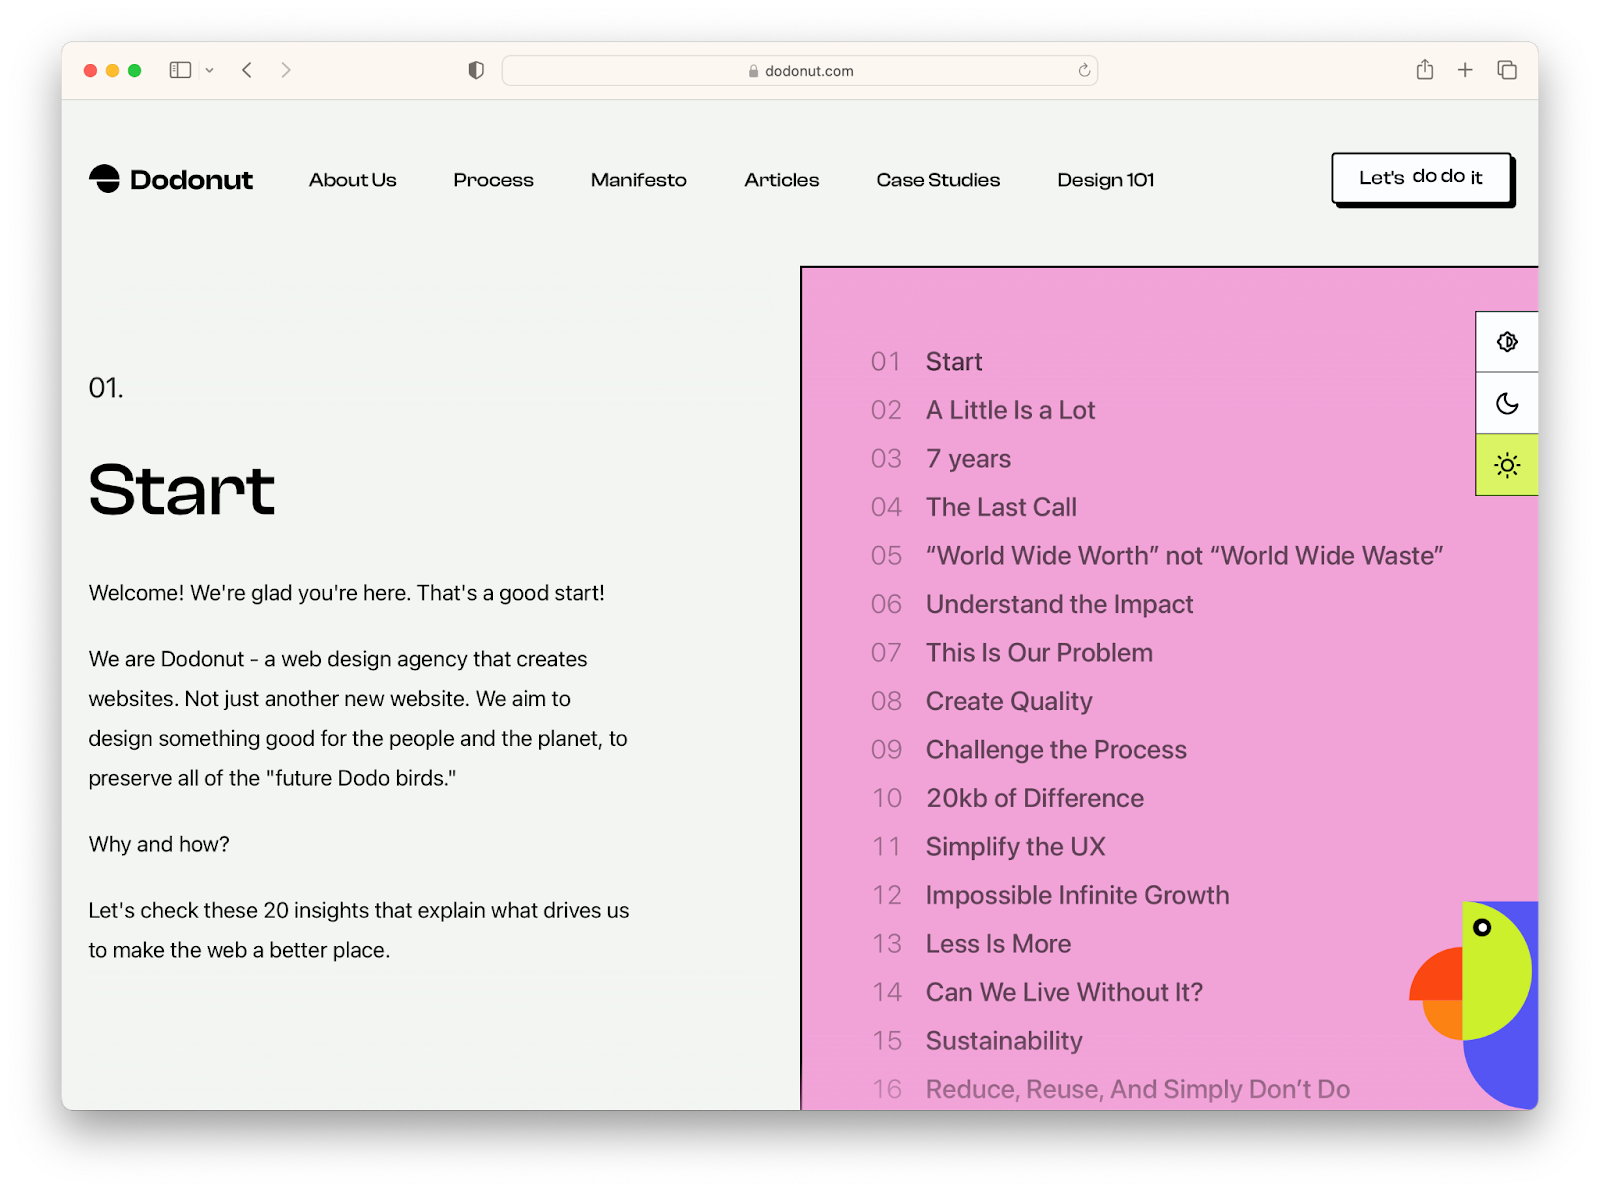Open the Design 101 menu item

(x=1106, y=180)
